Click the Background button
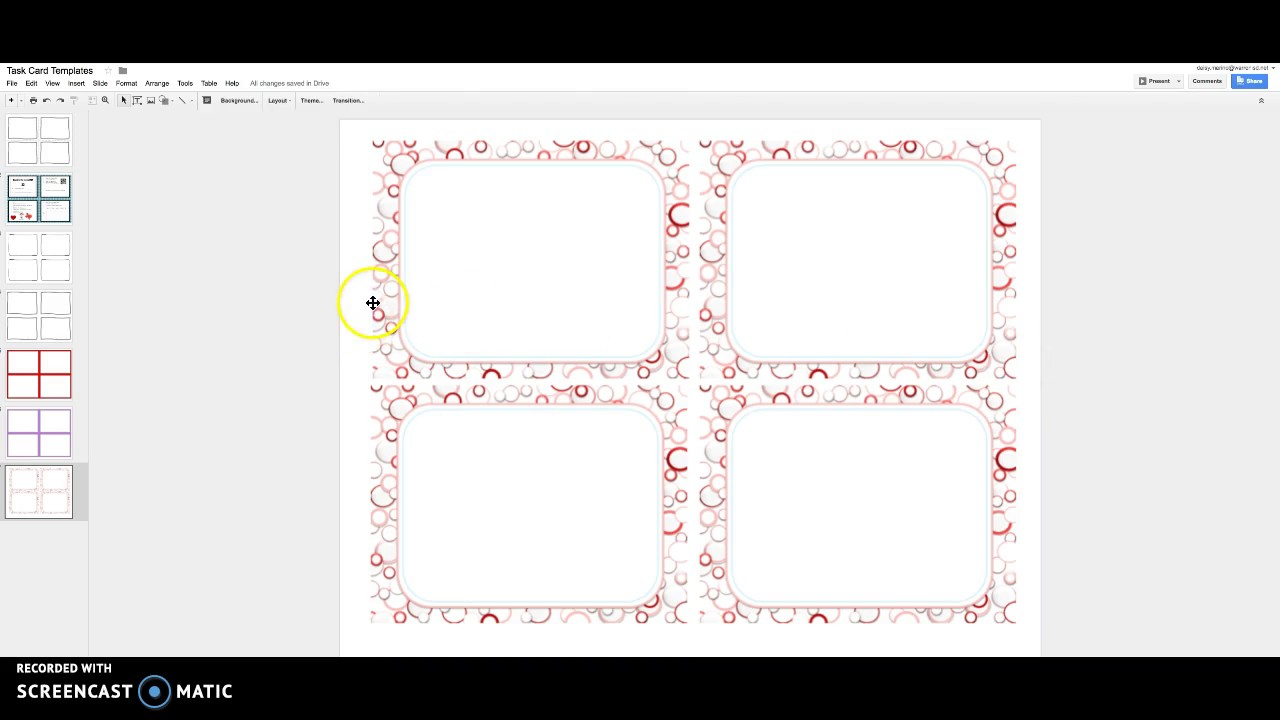This screenshot has height=720, width=1280. (x=239, y=100)
